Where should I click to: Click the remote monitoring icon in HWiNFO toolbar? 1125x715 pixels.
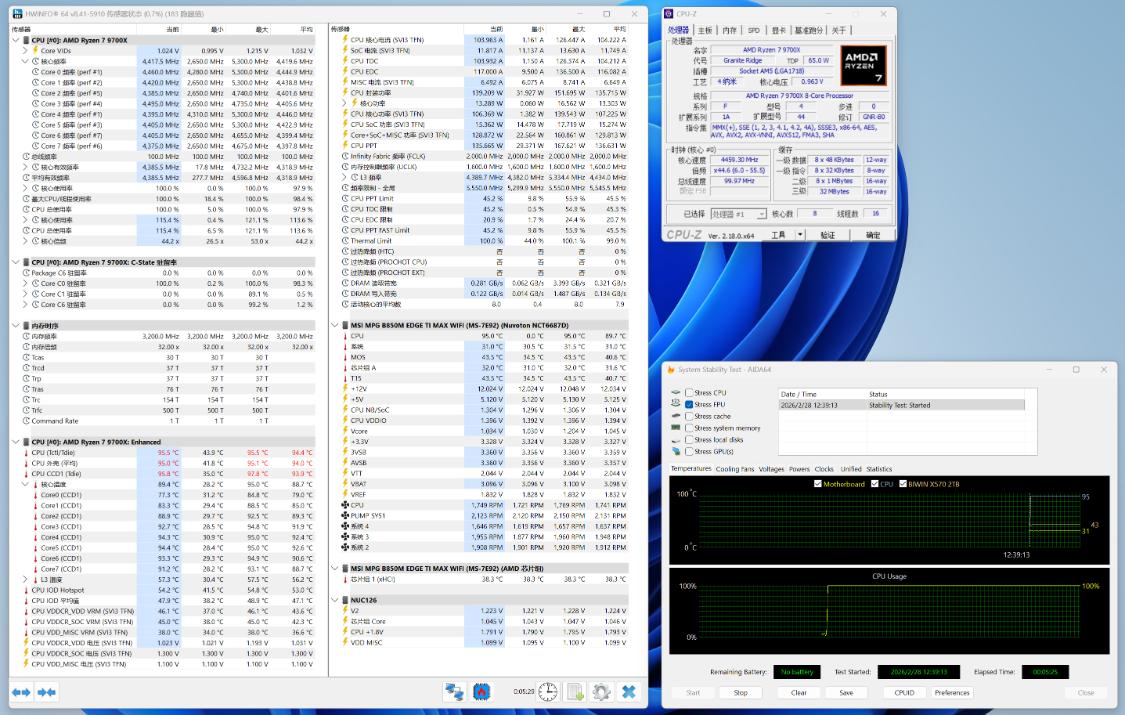[456, 691]
